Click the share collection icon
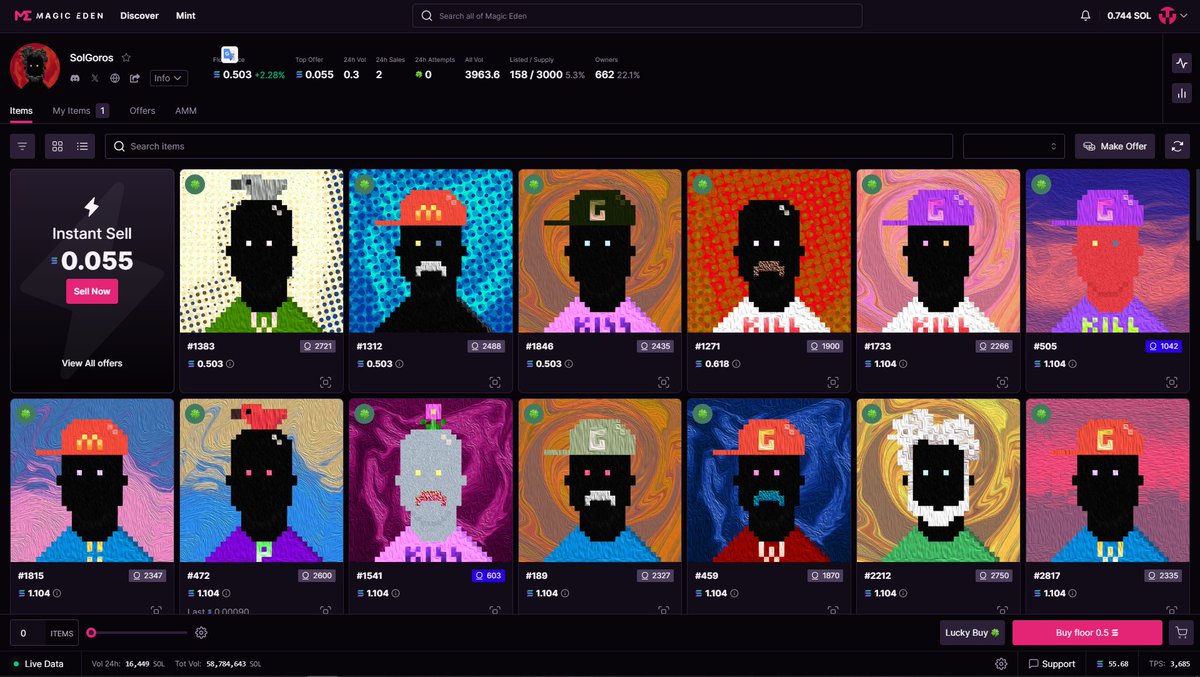 click(134, 78)
